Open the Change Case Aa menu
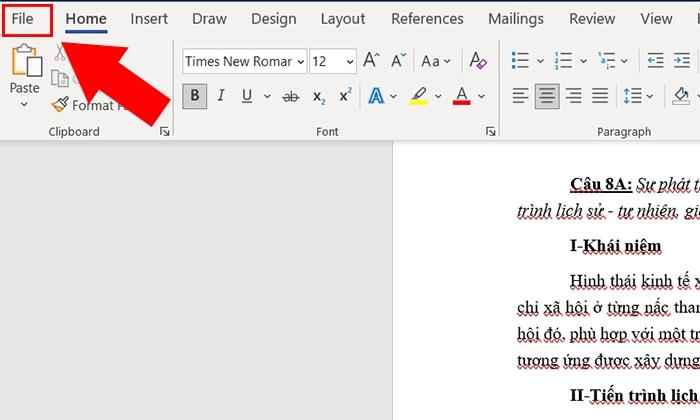The image size is (700, 420). click(436, 61)
